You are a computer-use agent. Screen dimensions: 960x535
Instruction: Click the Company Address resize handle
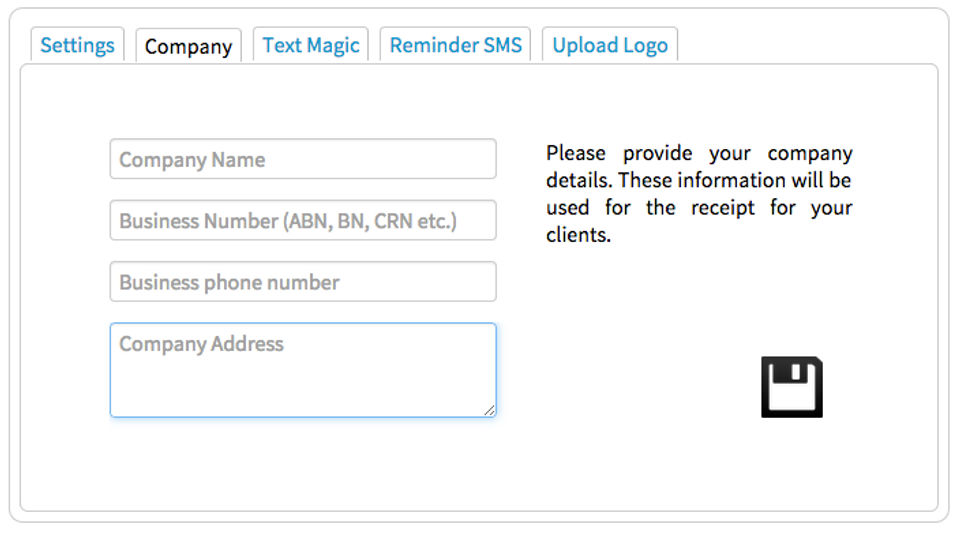490,410
